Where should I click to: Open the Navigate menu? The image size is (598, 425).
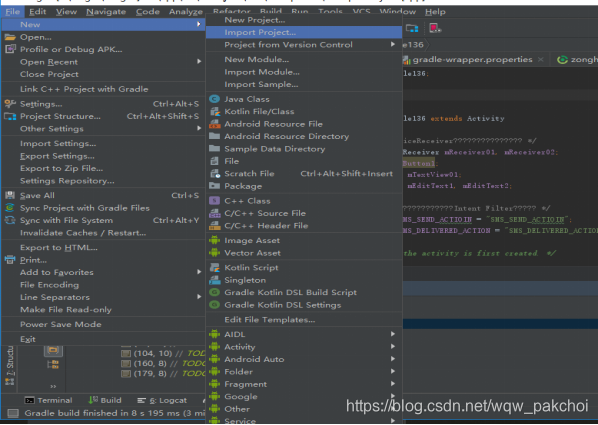(x=106, y=12)
